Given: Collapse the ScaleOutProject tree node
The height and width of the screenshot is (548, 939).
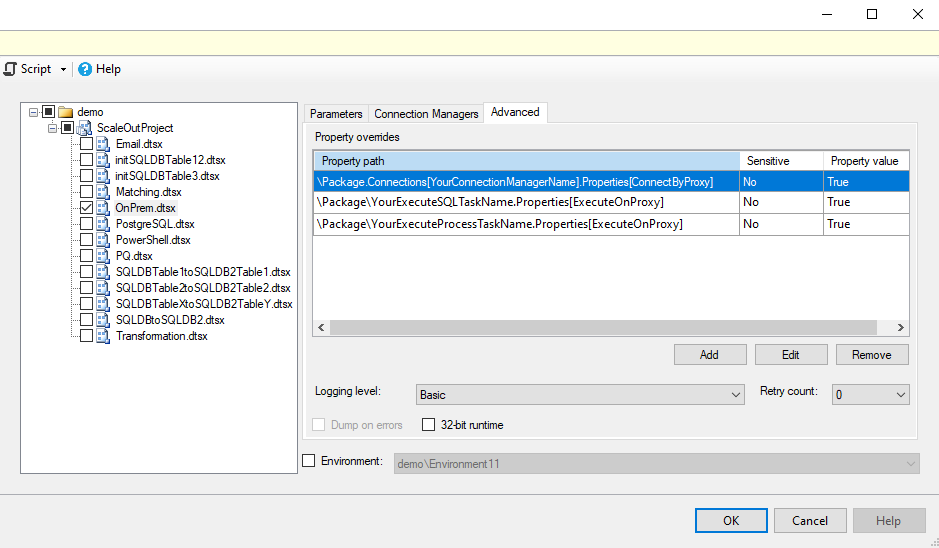Looking at the screenshot, I should click(x=53, y=128).
